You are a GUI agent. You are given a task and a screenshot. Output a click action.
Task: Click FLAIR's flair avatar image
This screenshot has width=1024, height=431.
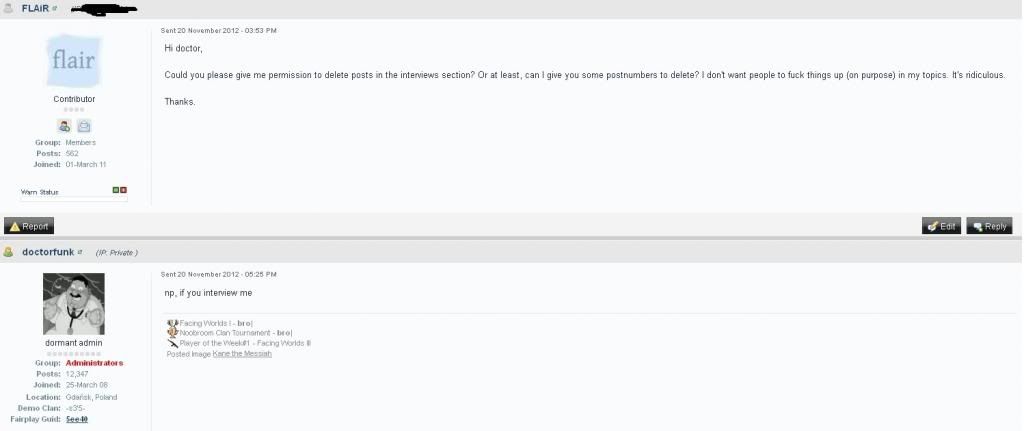coord(73,63)
